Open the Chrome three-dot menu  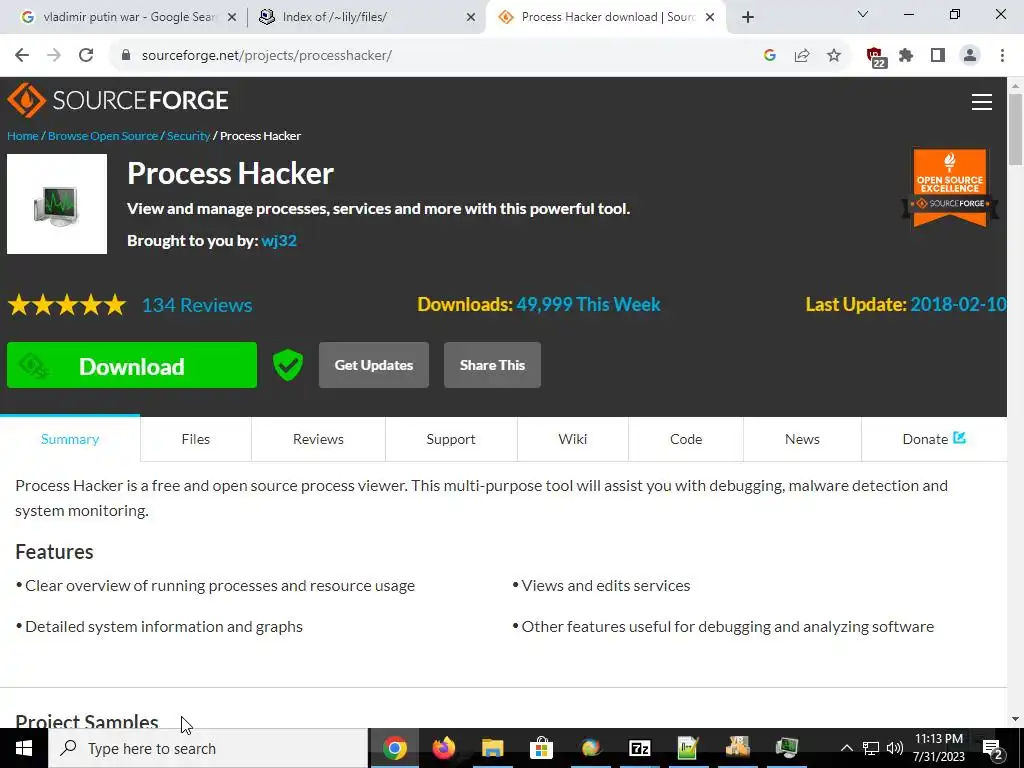point(1002,56)
